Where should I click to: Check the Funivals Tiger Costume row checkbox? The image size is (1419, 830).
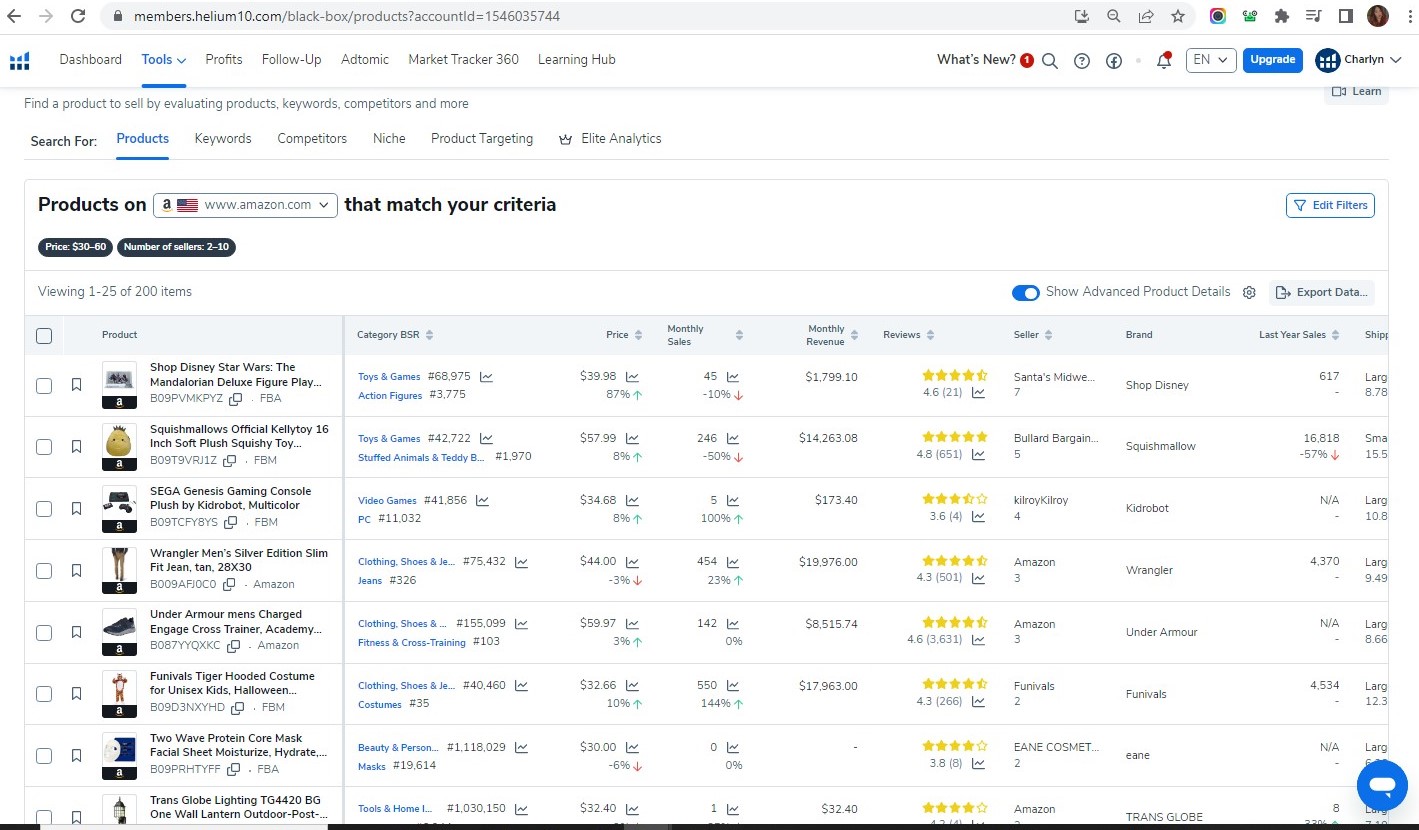click(x=44, y=694)
